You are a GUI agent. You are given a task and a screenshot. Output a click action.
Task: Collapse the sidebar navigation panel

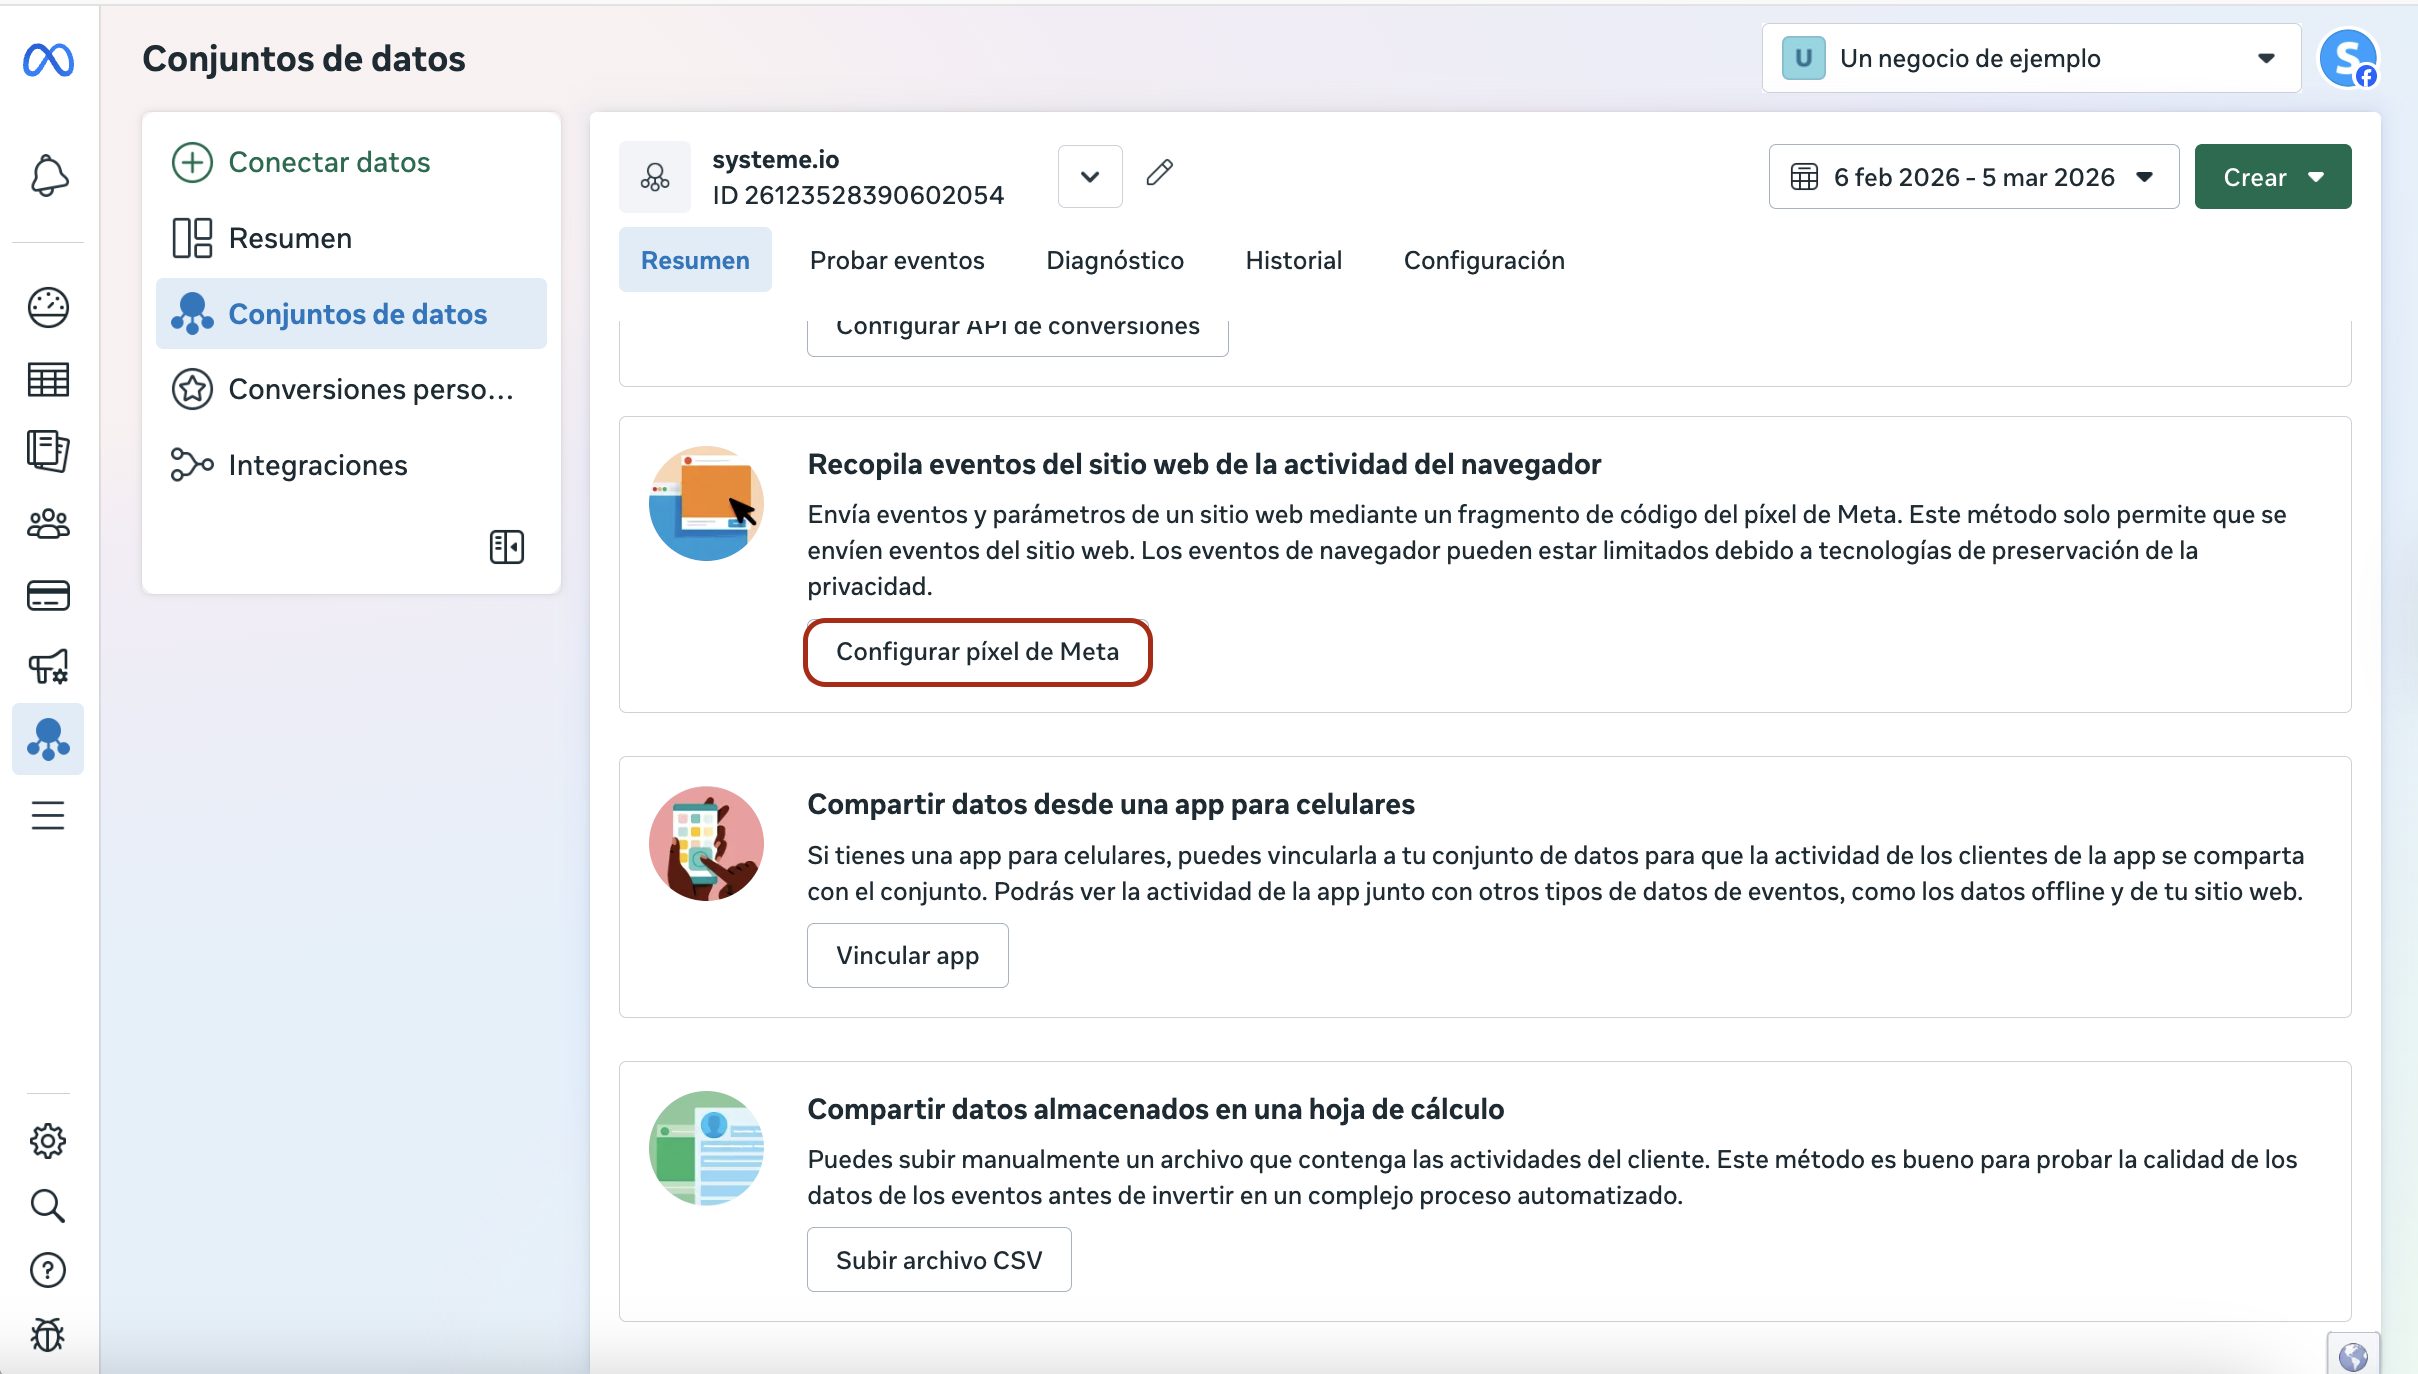click(x=507, y=547)
